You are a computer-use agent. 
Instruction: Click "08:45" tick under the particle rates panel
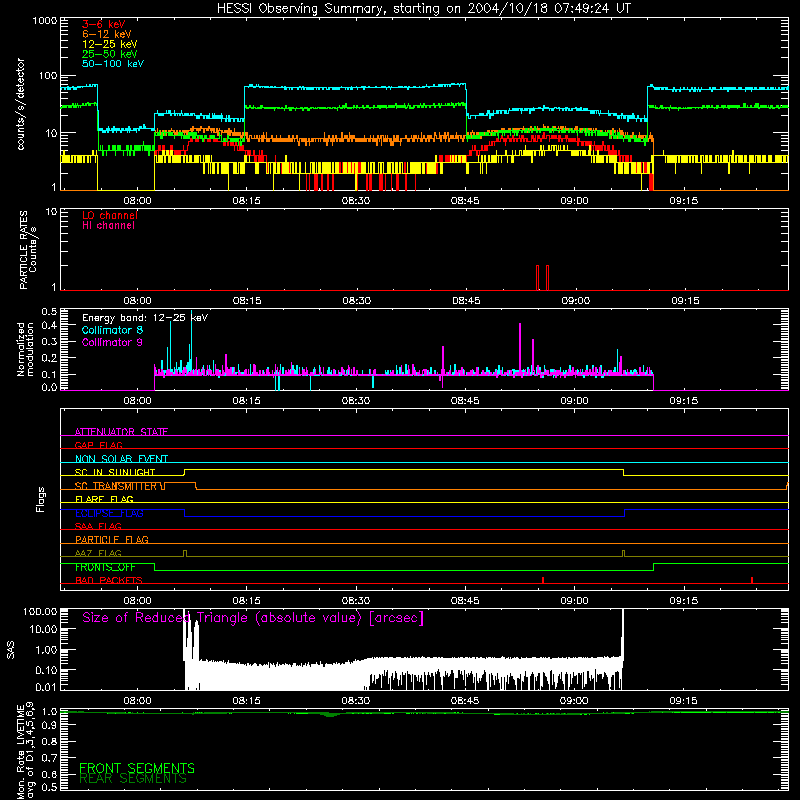tap(466, 301)
